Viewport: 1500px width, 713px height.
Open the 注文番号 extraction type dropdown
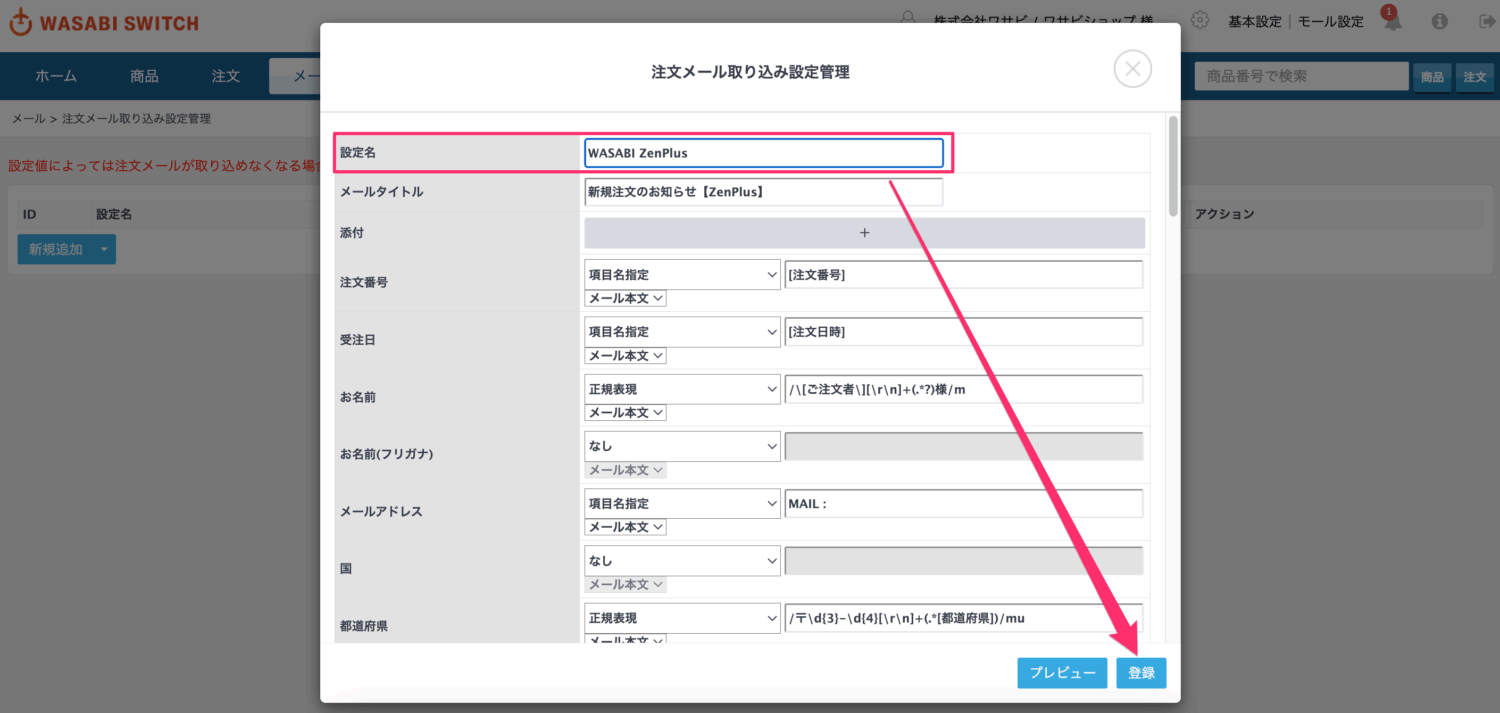pos(682,275)
